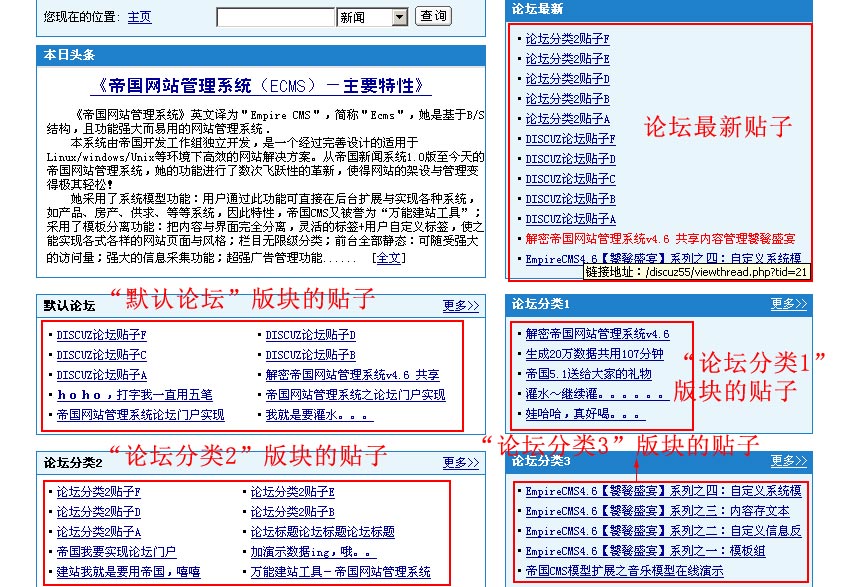Open the post 帝国5.1送给大家的礼物
Image resolution: width=842 pixels, height=587 pixels.
(x=588, y=374)
